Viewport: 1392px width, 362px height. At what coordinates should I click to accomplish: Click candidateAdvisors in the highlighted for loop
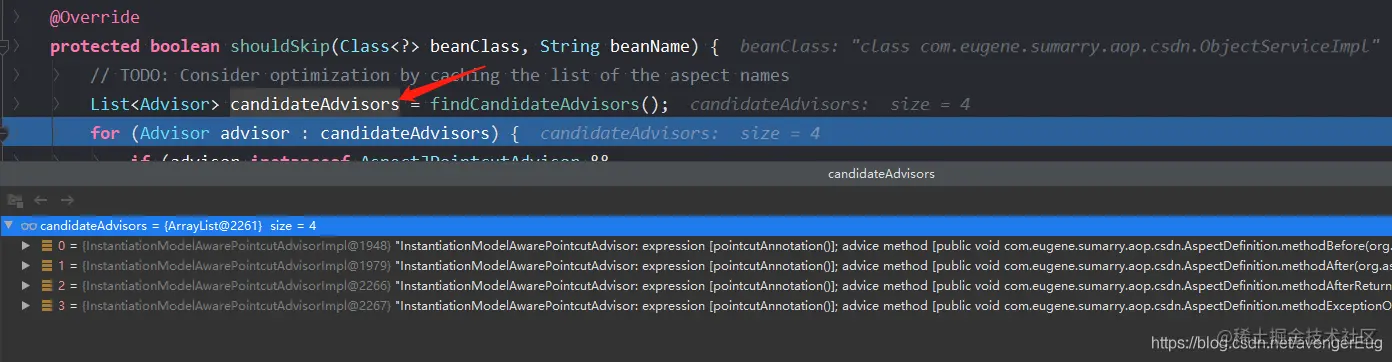[405, 133]
